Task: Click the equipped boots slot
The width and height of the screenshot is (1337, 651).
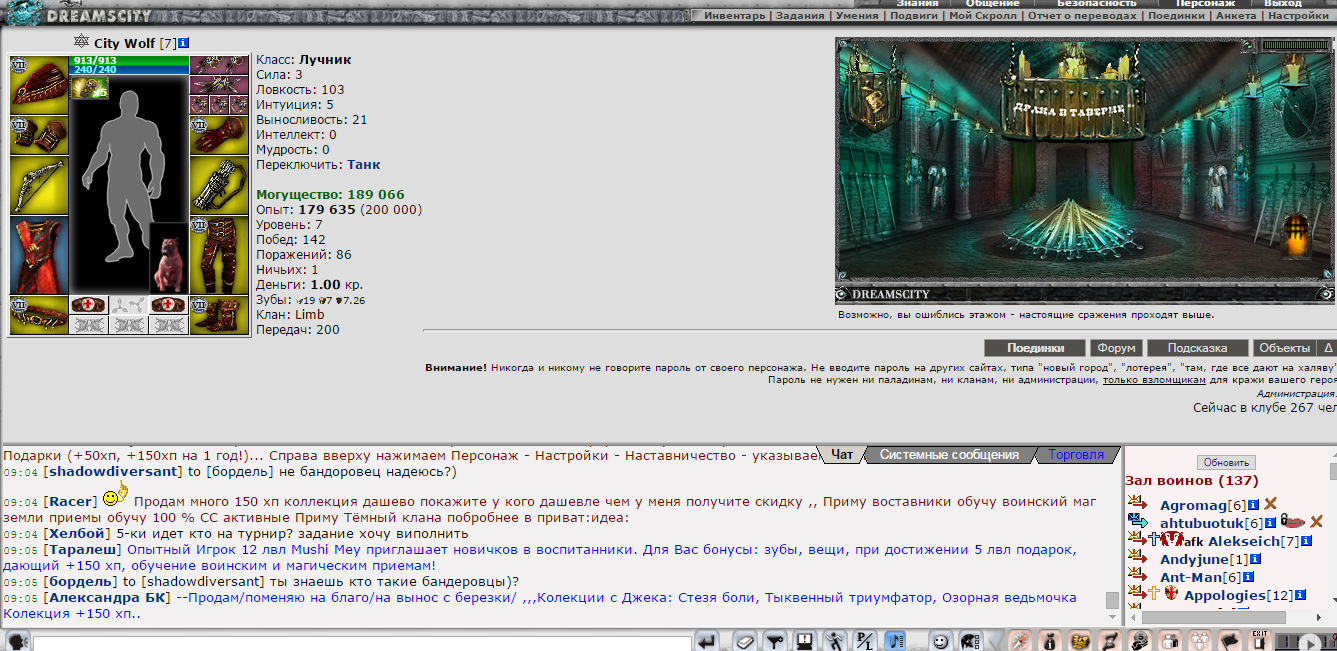Action: [x=218, y=315]
